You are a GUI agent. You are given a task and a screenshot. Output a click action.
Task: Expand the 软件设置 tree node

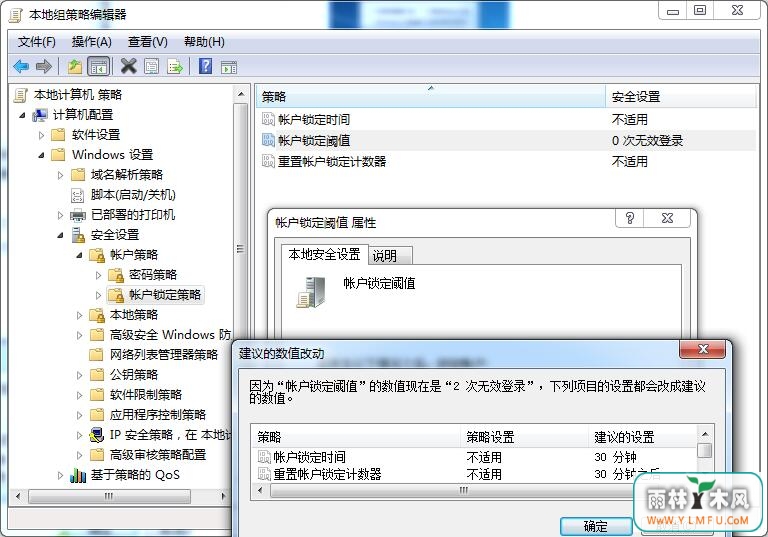[41, 135]
